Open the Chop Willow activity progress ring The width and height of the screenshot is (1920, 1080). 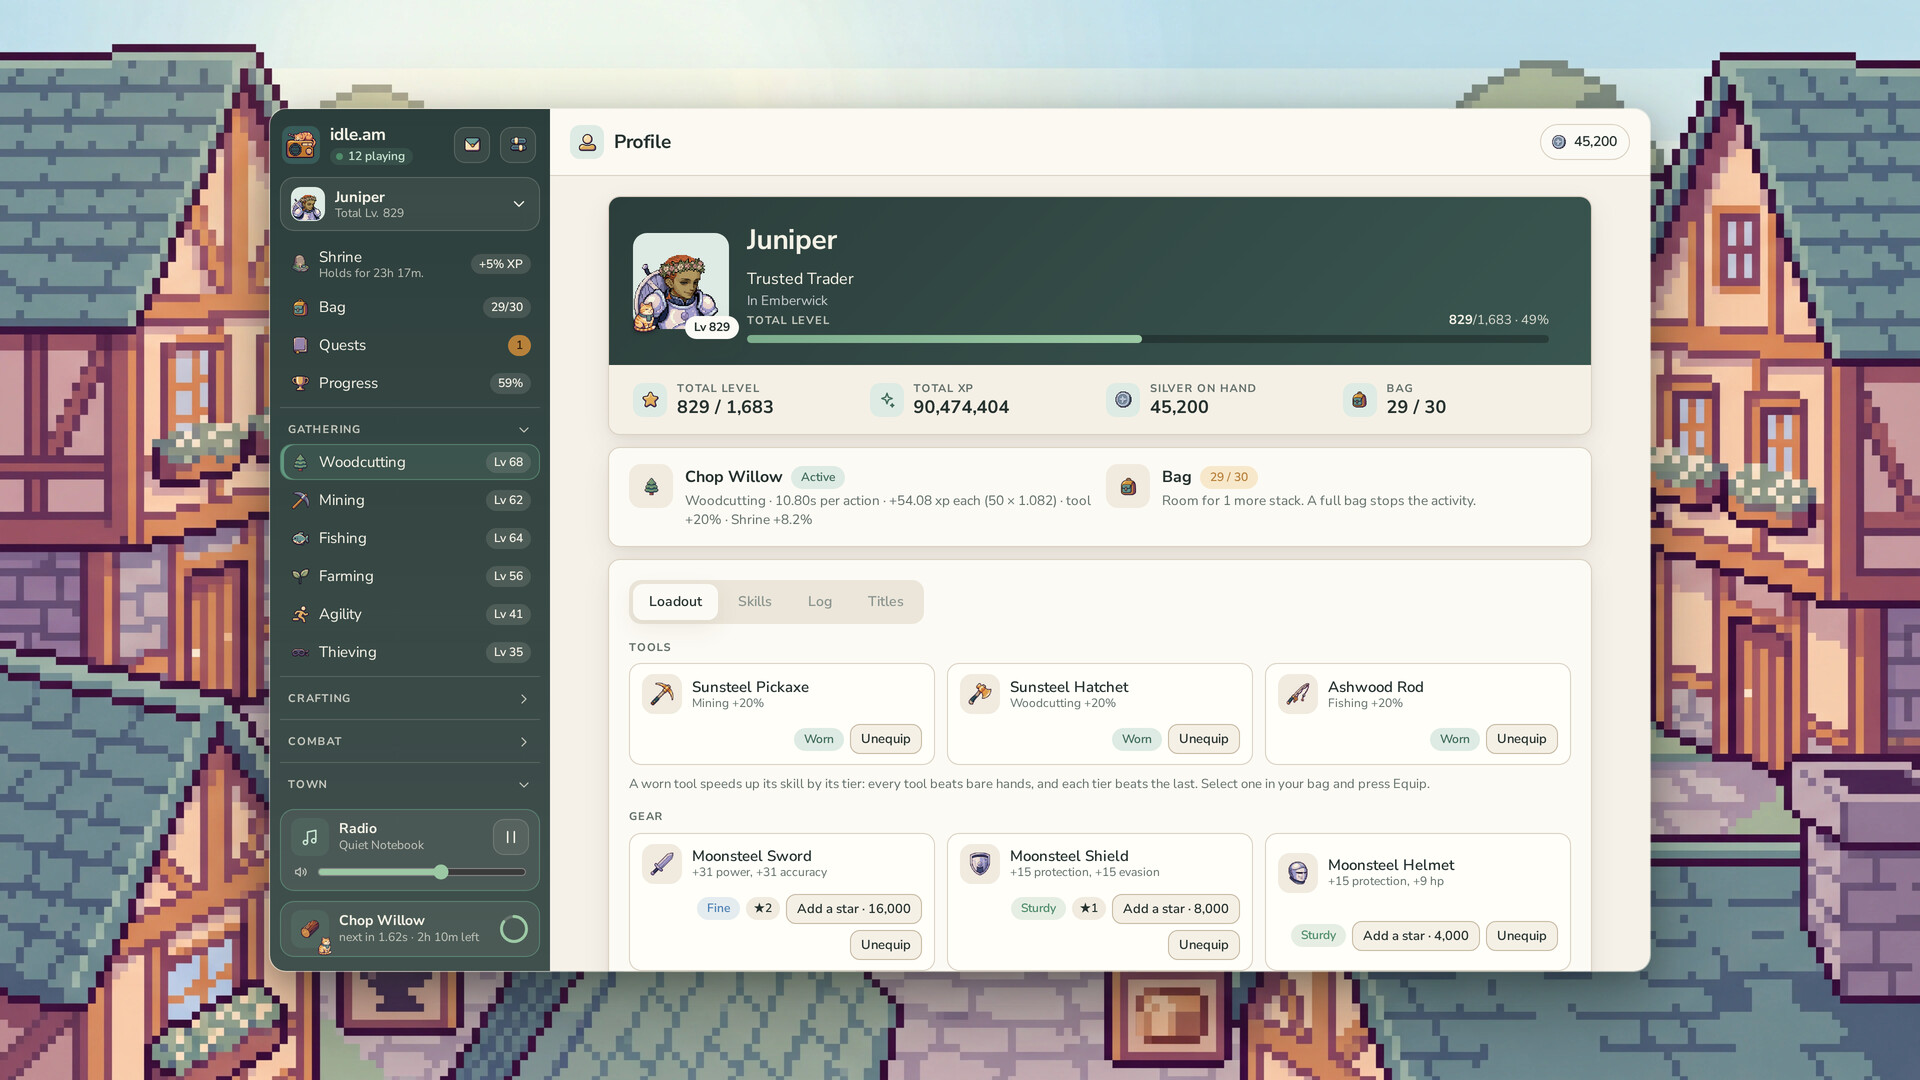point(514,929)
